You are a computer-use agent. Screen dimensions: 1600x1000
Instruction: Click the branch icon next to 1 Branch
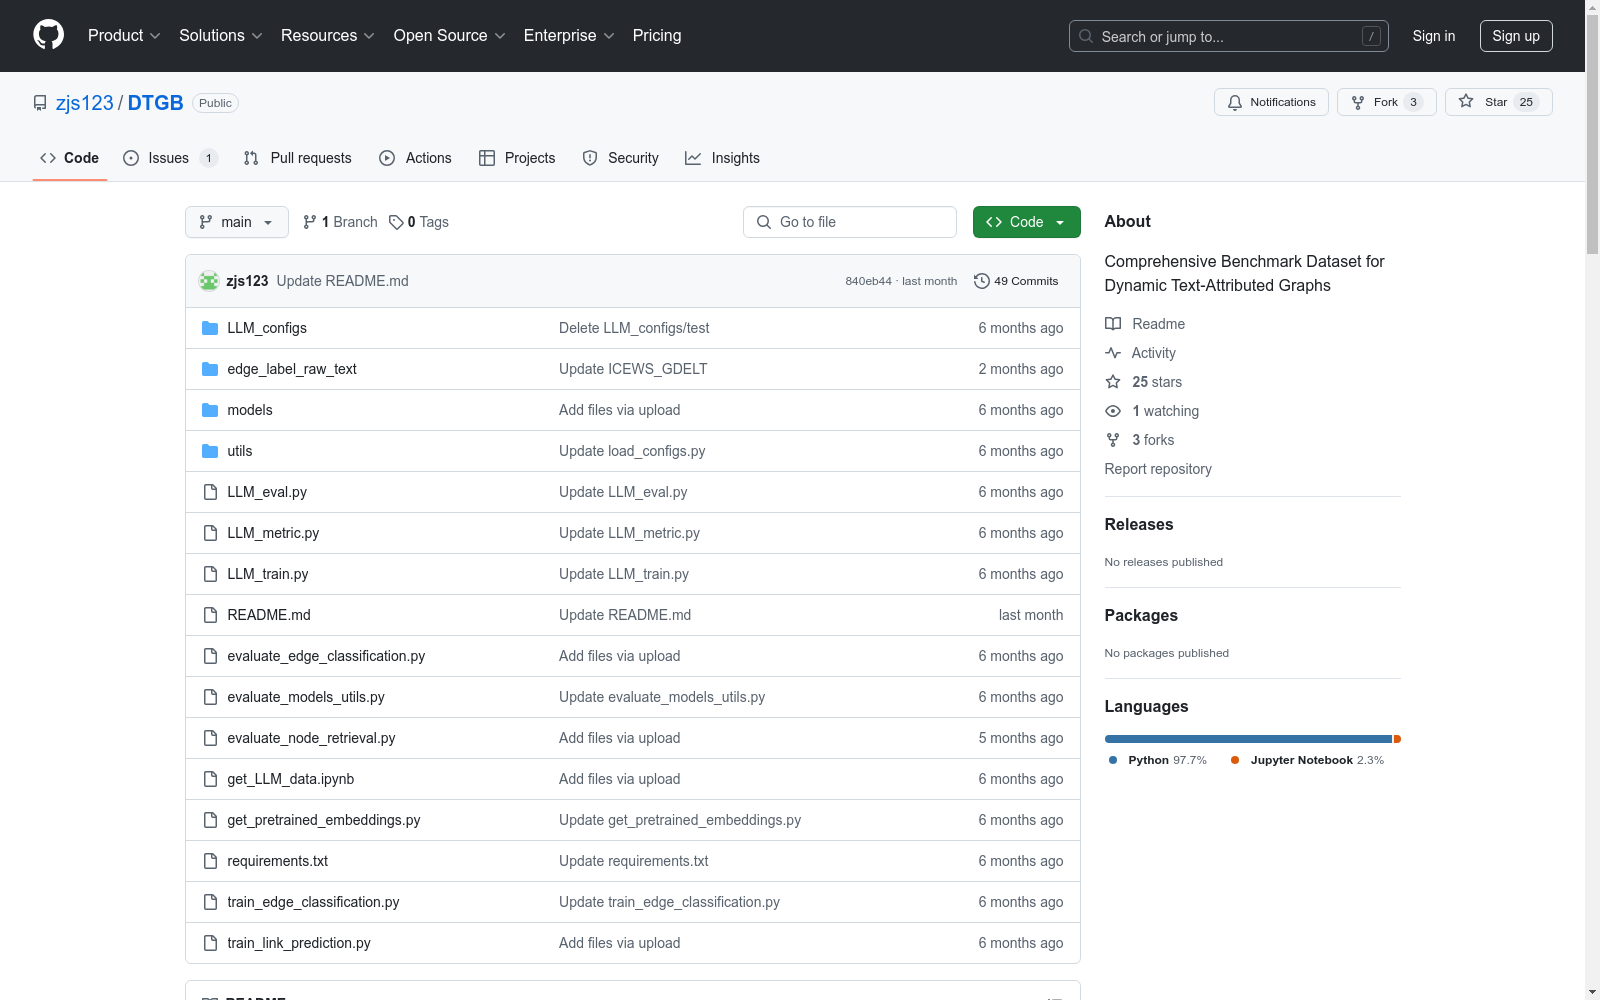pos(310,222)
